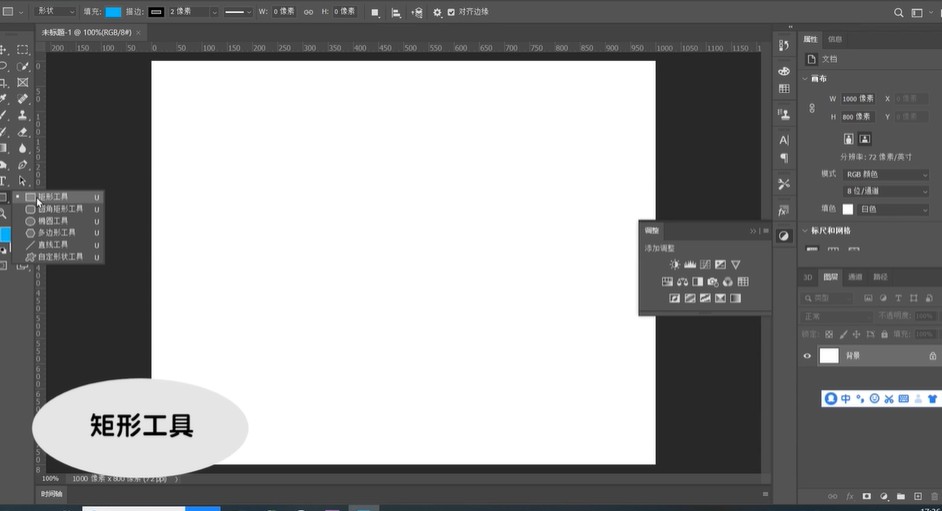Open the 正常 blend mode dropdown

coord(836,316)
